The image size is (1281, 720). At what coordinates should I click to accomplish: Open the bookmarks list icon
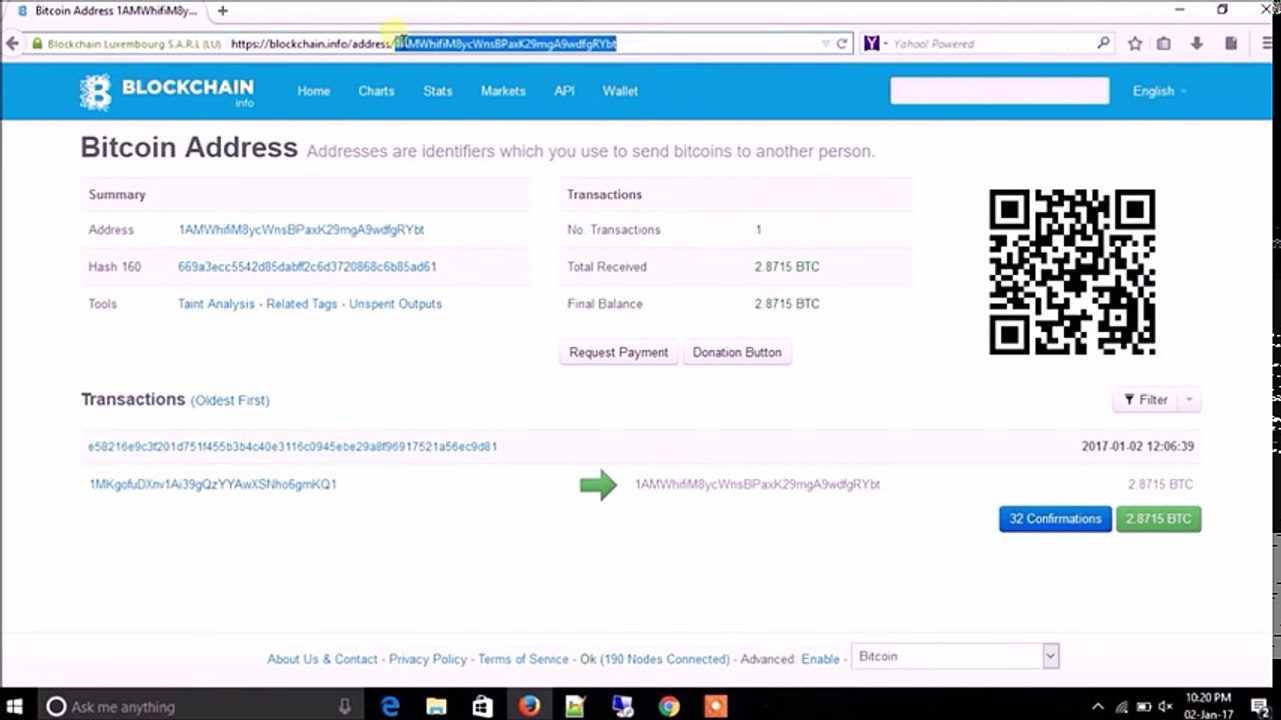pyautogui.click(x=1164, y=44)
